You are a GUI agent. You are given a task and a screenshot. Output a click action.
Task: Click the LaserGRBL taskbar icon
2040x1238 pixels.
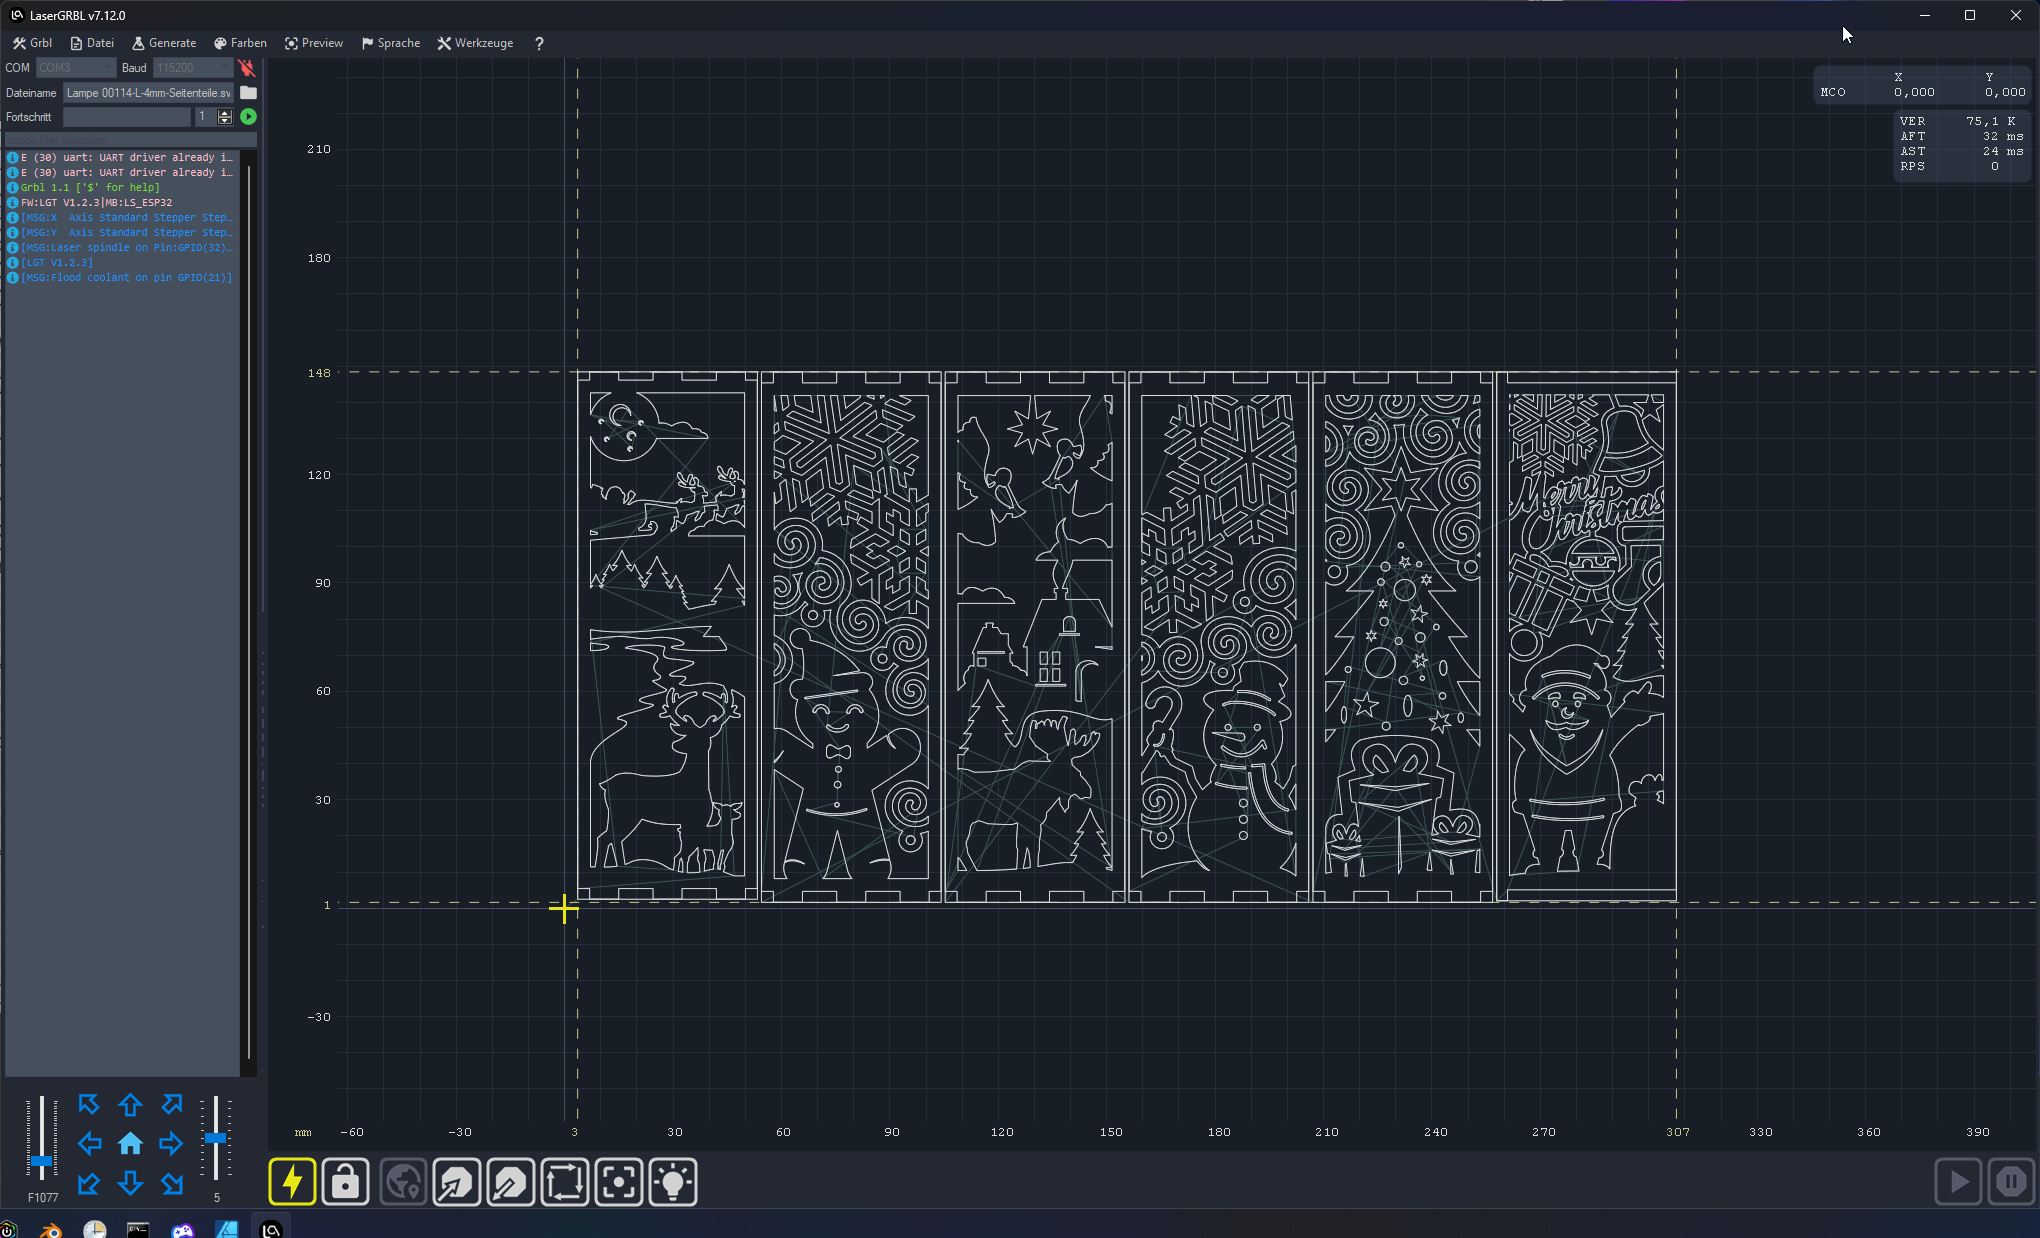click(x=271, y=1230)
